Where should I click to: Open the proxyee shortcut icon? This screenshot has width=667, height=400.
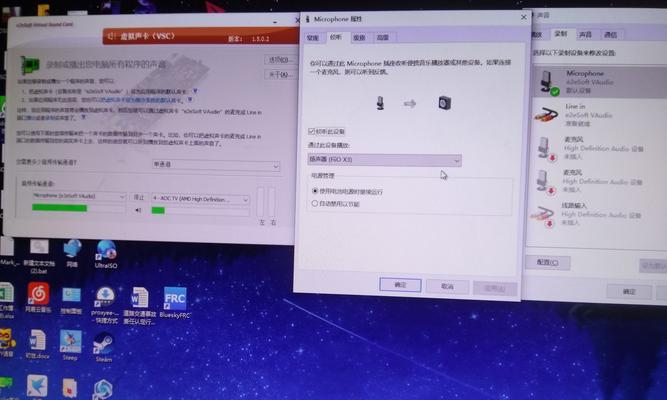coord(104,305)
